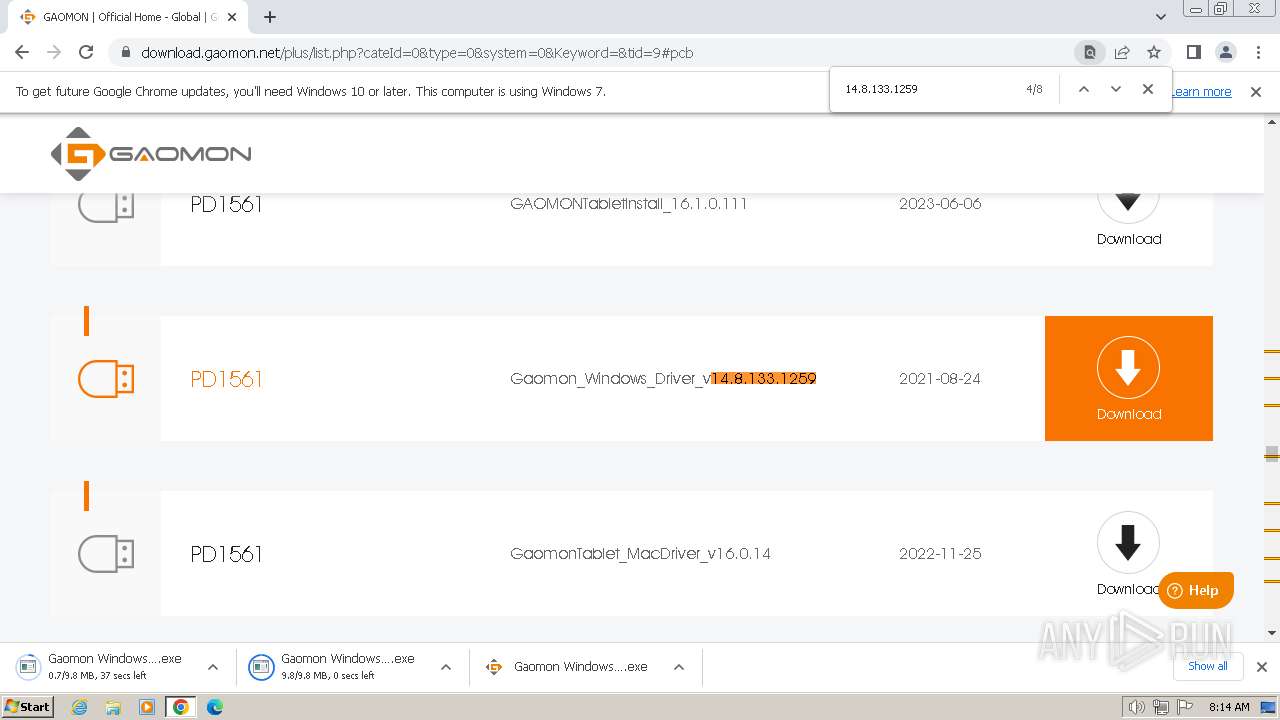Click the orange PD1561 model label
This screenshot has height=720, width=1280.
pos(226,379)
